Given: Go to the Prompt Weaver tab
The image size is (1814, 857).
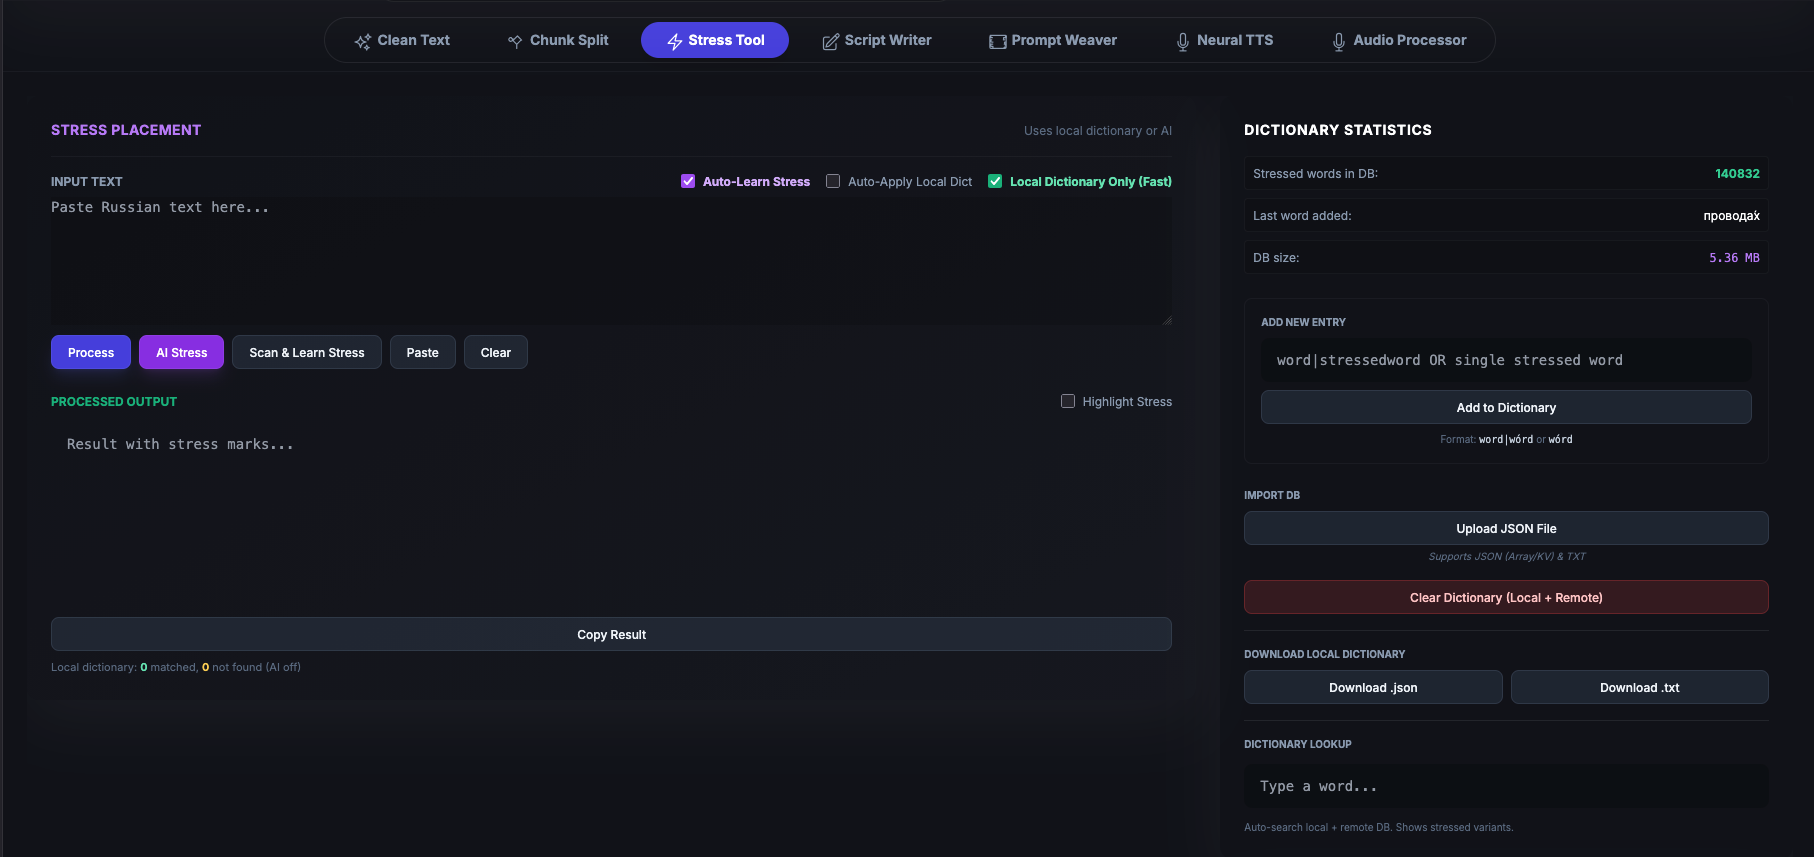Looking at the screenshot, I should coord(1053,40).
